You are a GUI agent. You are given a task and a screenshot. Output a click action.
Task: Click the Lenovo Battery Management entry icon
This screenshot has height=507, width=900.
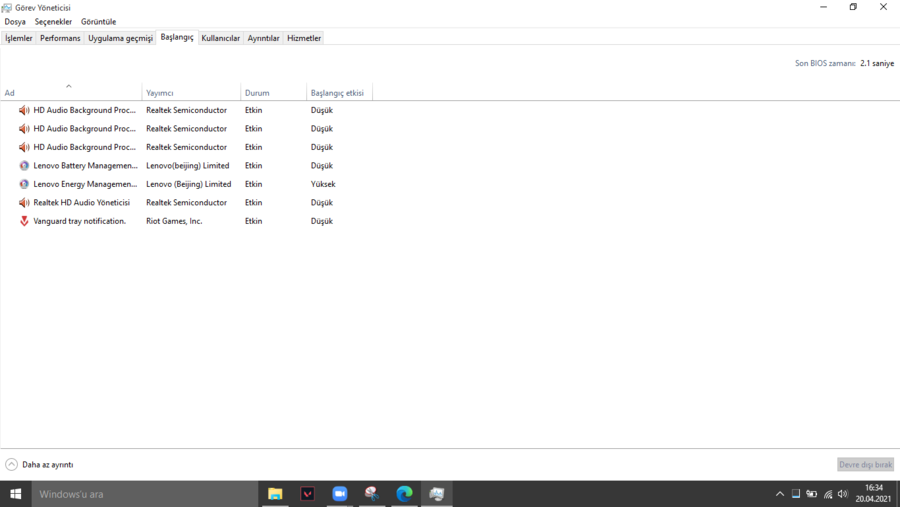pos(24,166)
